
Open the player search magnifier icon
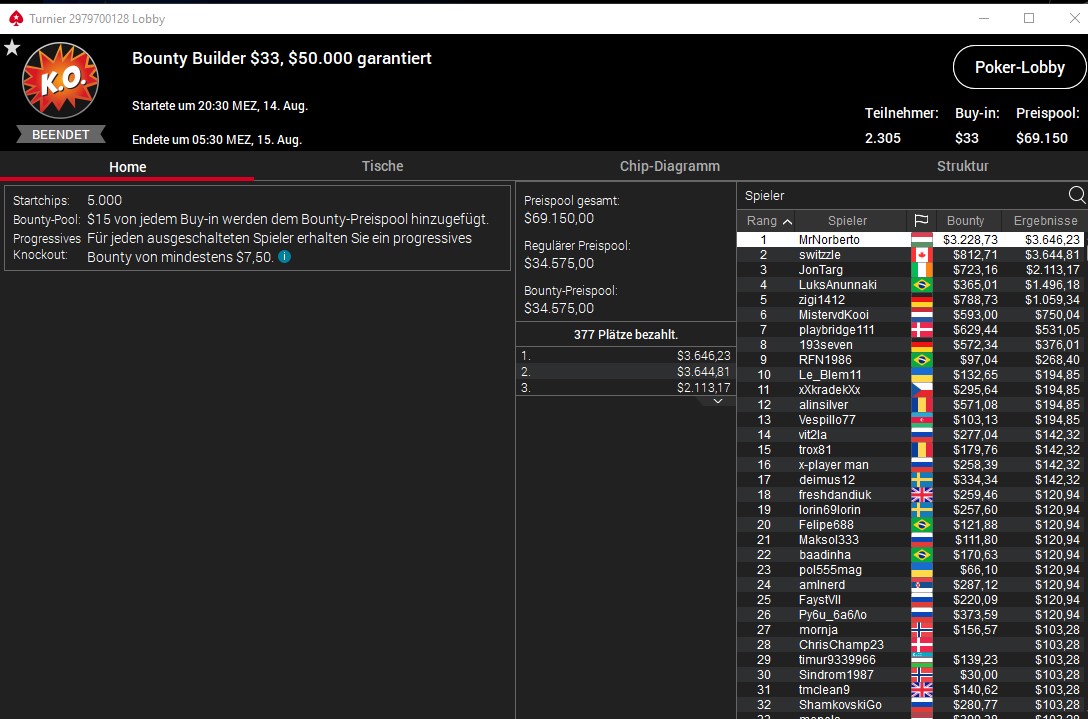[1076, 195]
